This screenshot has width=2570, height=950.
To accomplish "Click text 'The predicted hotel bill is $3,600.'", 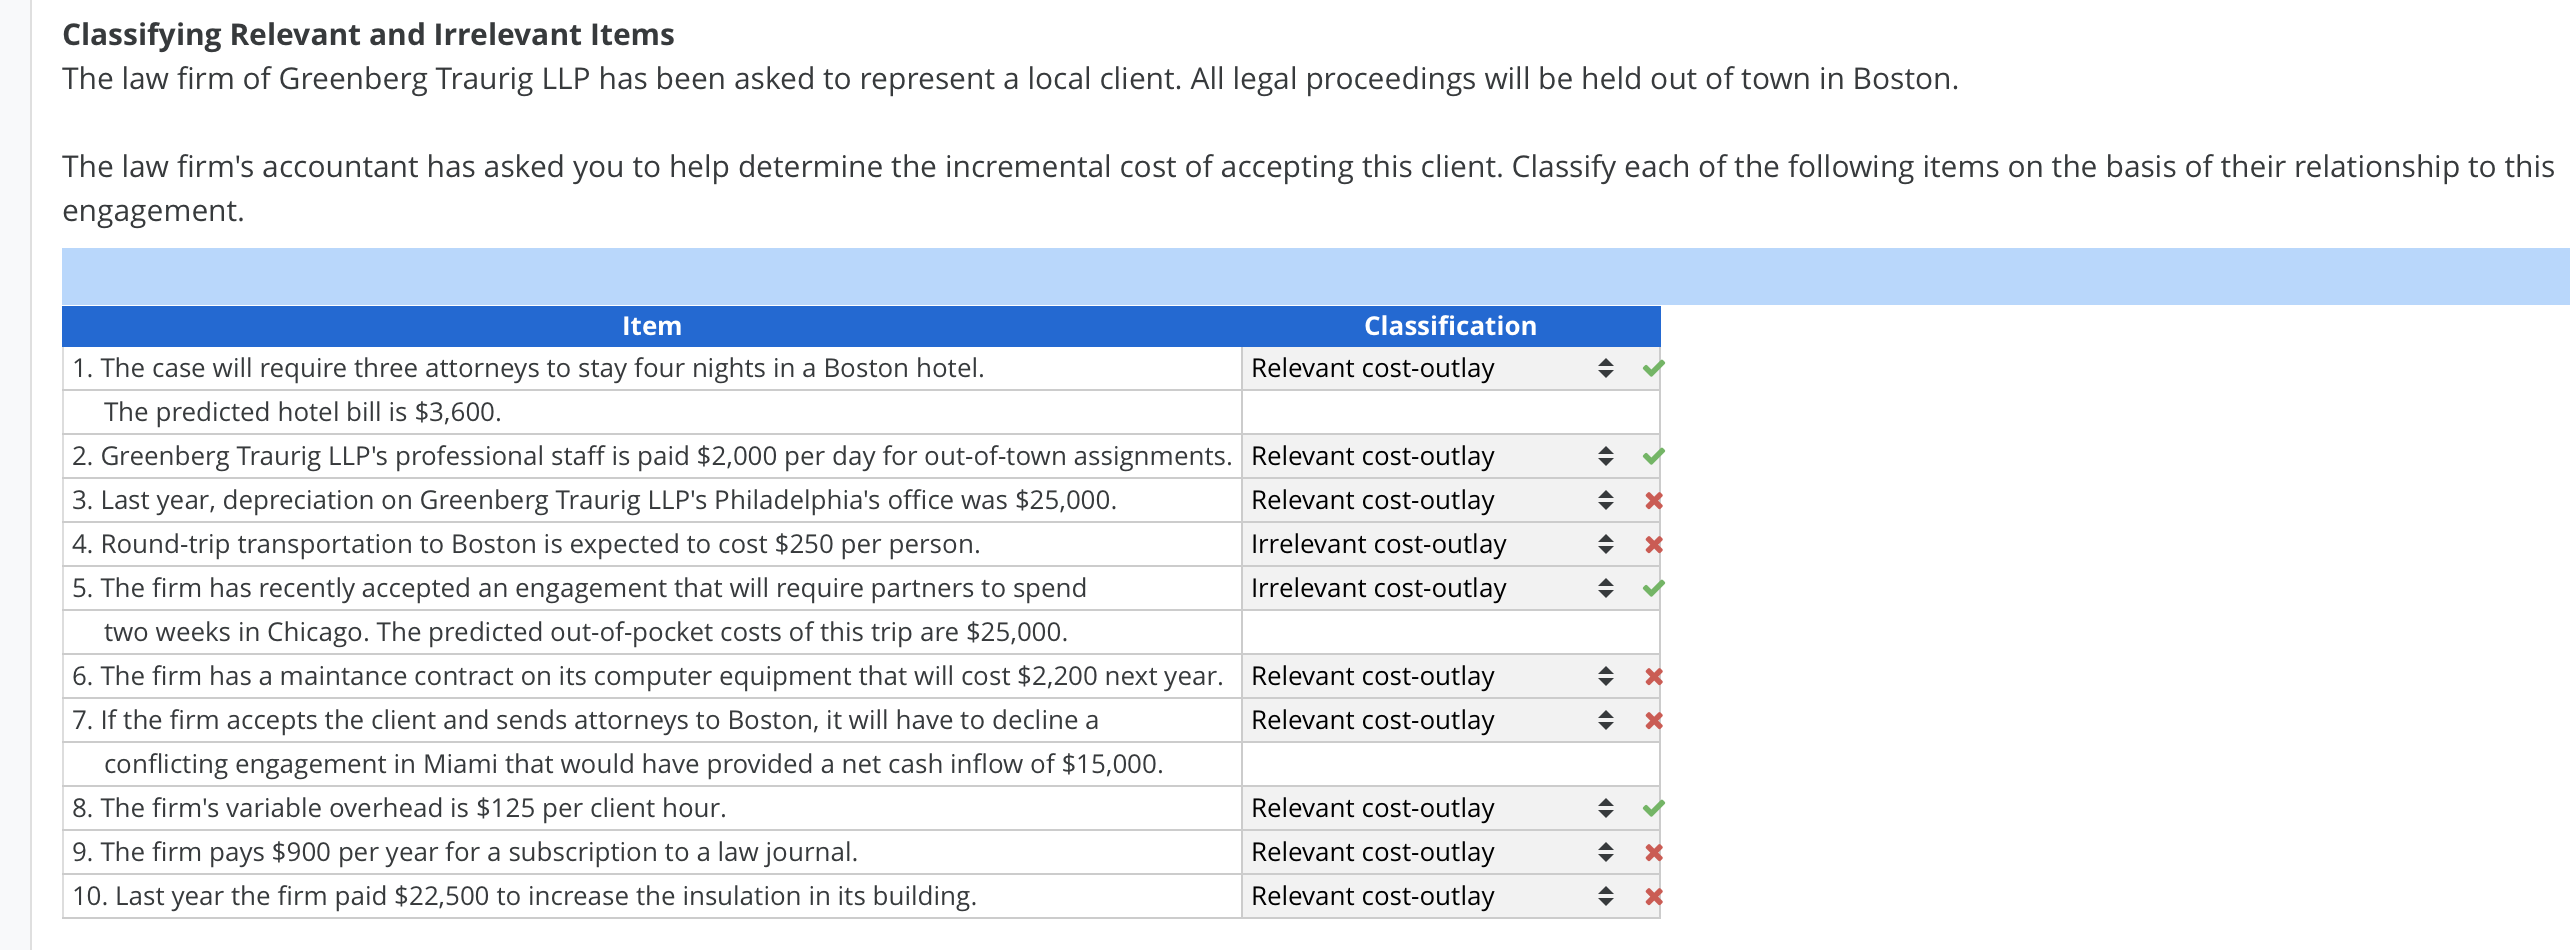I will 303,412.
